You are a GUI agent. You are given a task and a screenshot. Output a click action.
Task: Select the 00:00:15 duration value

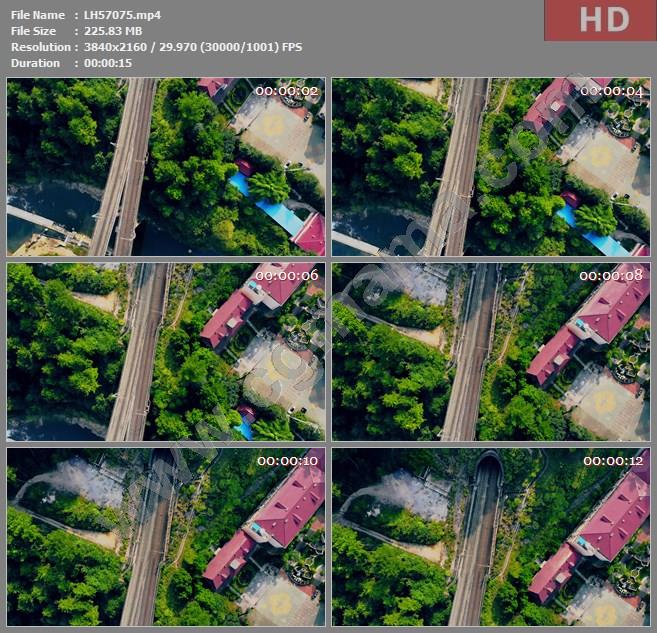coord(107,63)
